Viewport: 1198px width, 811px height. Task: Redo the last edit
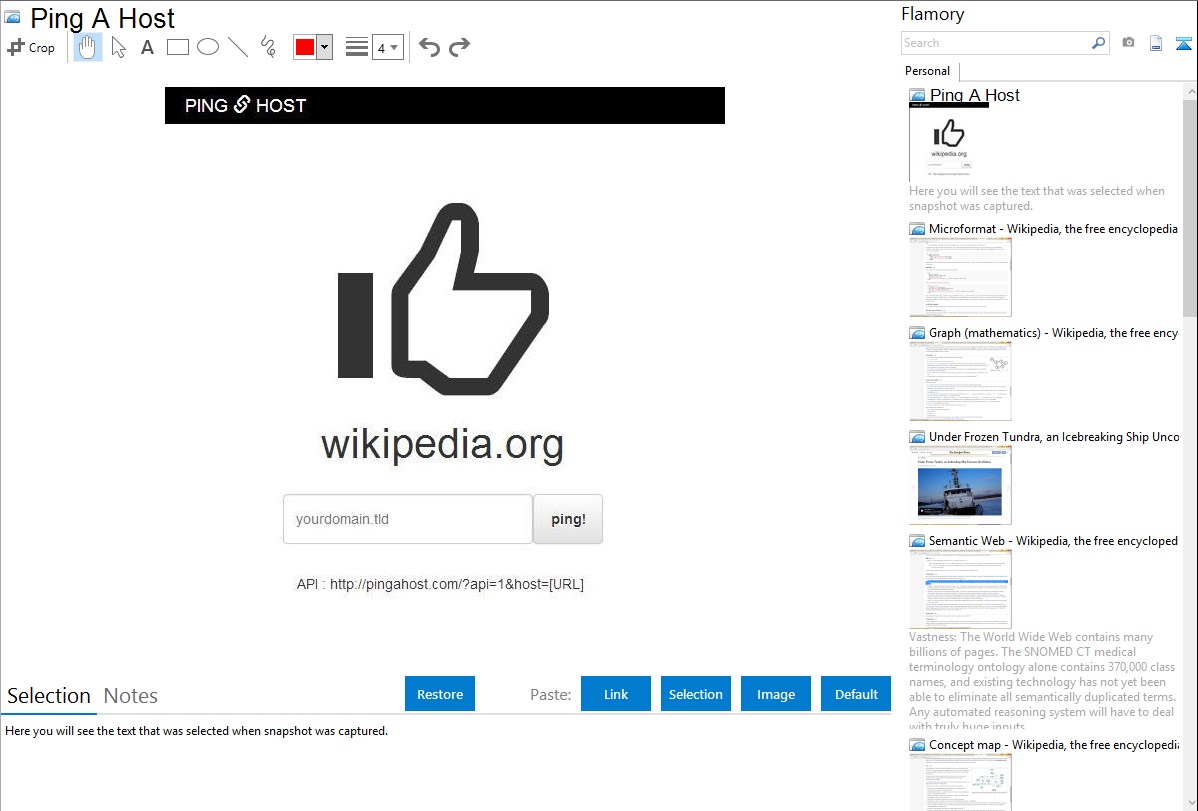[x=459, y=47]
